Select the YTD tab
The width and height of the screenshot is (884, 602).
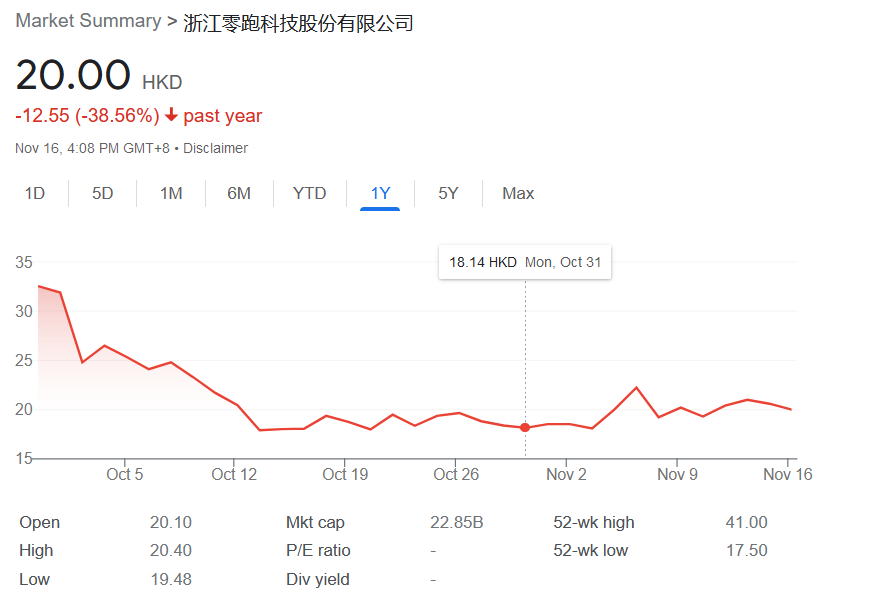click(x=309, y=193)
